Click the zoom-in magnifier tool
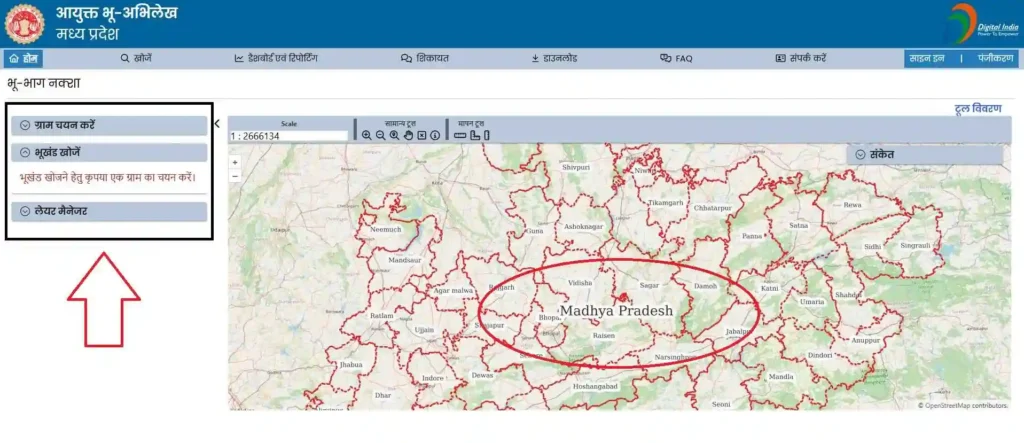1024x443 pixels. pos(367,135)
